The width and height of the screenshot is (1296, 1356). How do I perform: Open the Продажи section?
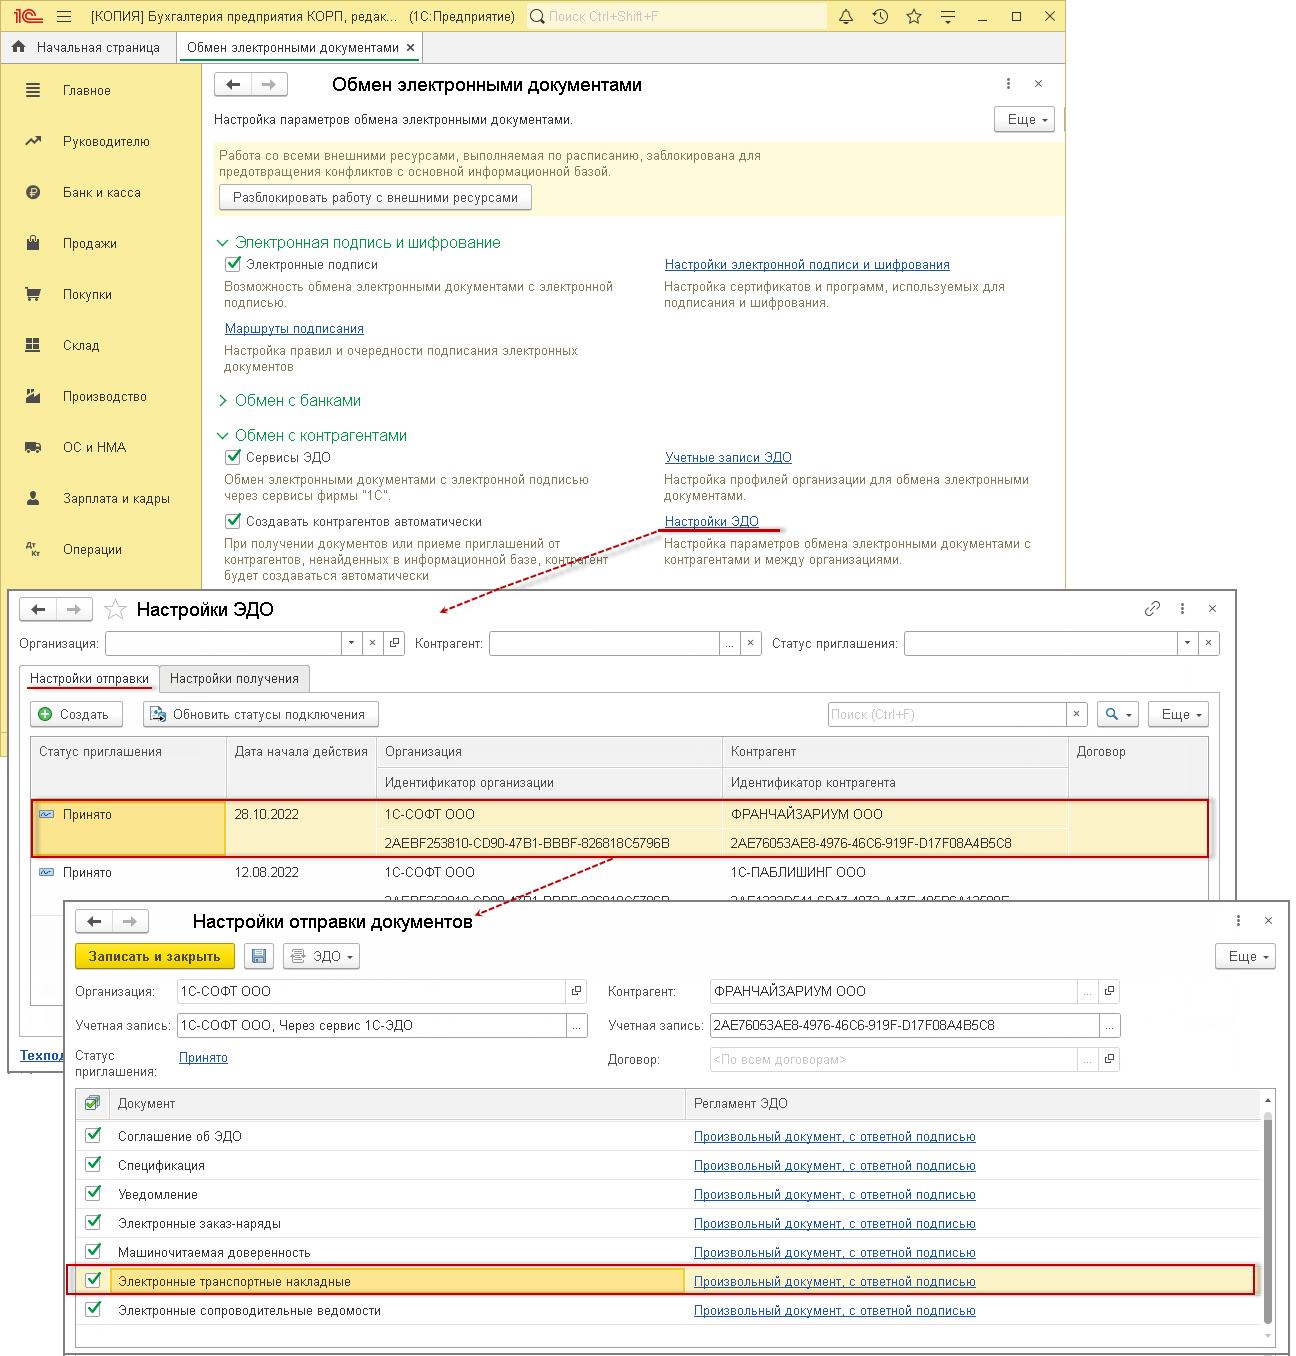[x=90, y=243]
